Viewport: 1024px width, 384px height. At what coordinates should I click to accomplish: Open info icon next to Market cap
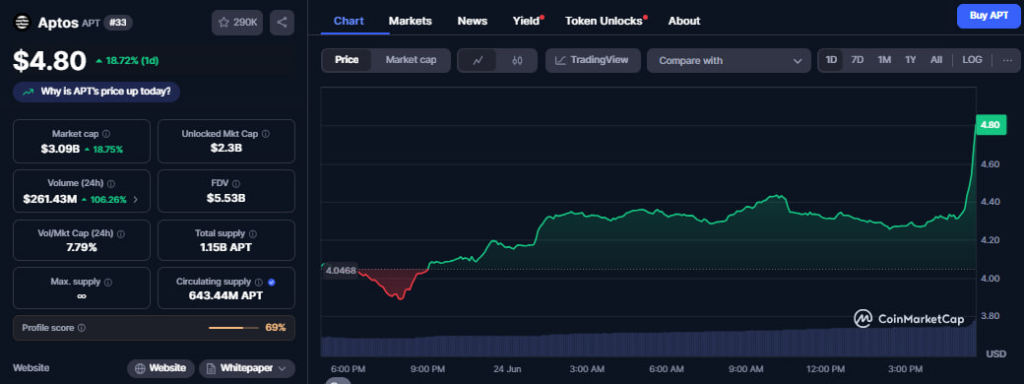tap(106, 134)
